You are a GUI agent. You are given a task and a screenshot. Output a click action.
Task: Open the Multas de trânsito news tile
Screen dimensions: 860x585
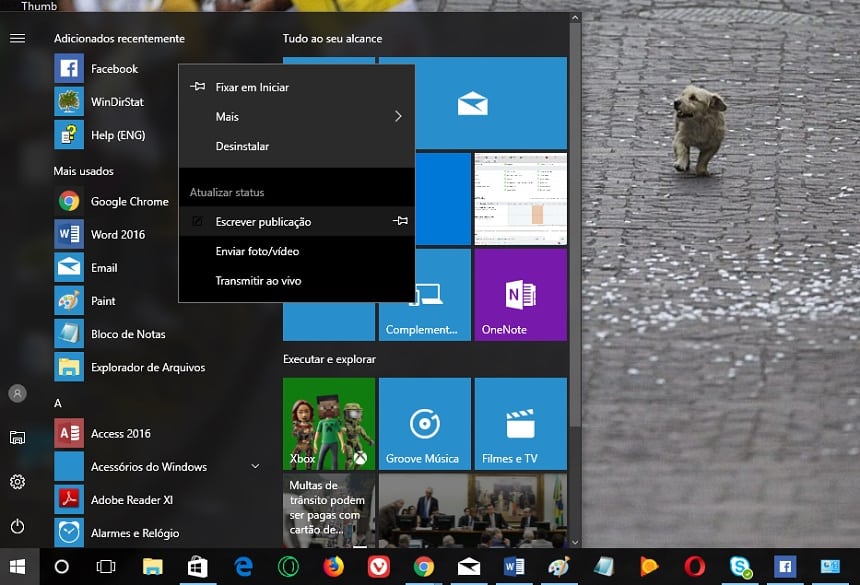click(329, 511)
